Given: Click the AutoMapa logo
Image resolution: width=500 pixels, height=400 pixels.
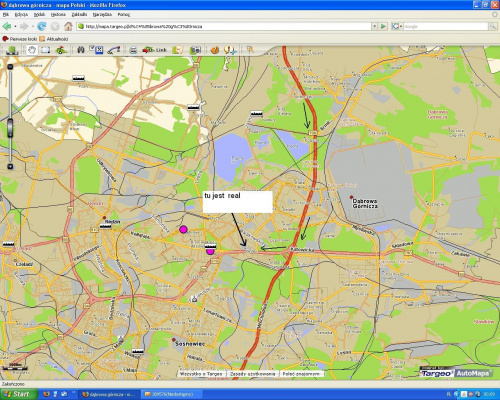Looking at the screenshot, I should [x=473, y=373].
